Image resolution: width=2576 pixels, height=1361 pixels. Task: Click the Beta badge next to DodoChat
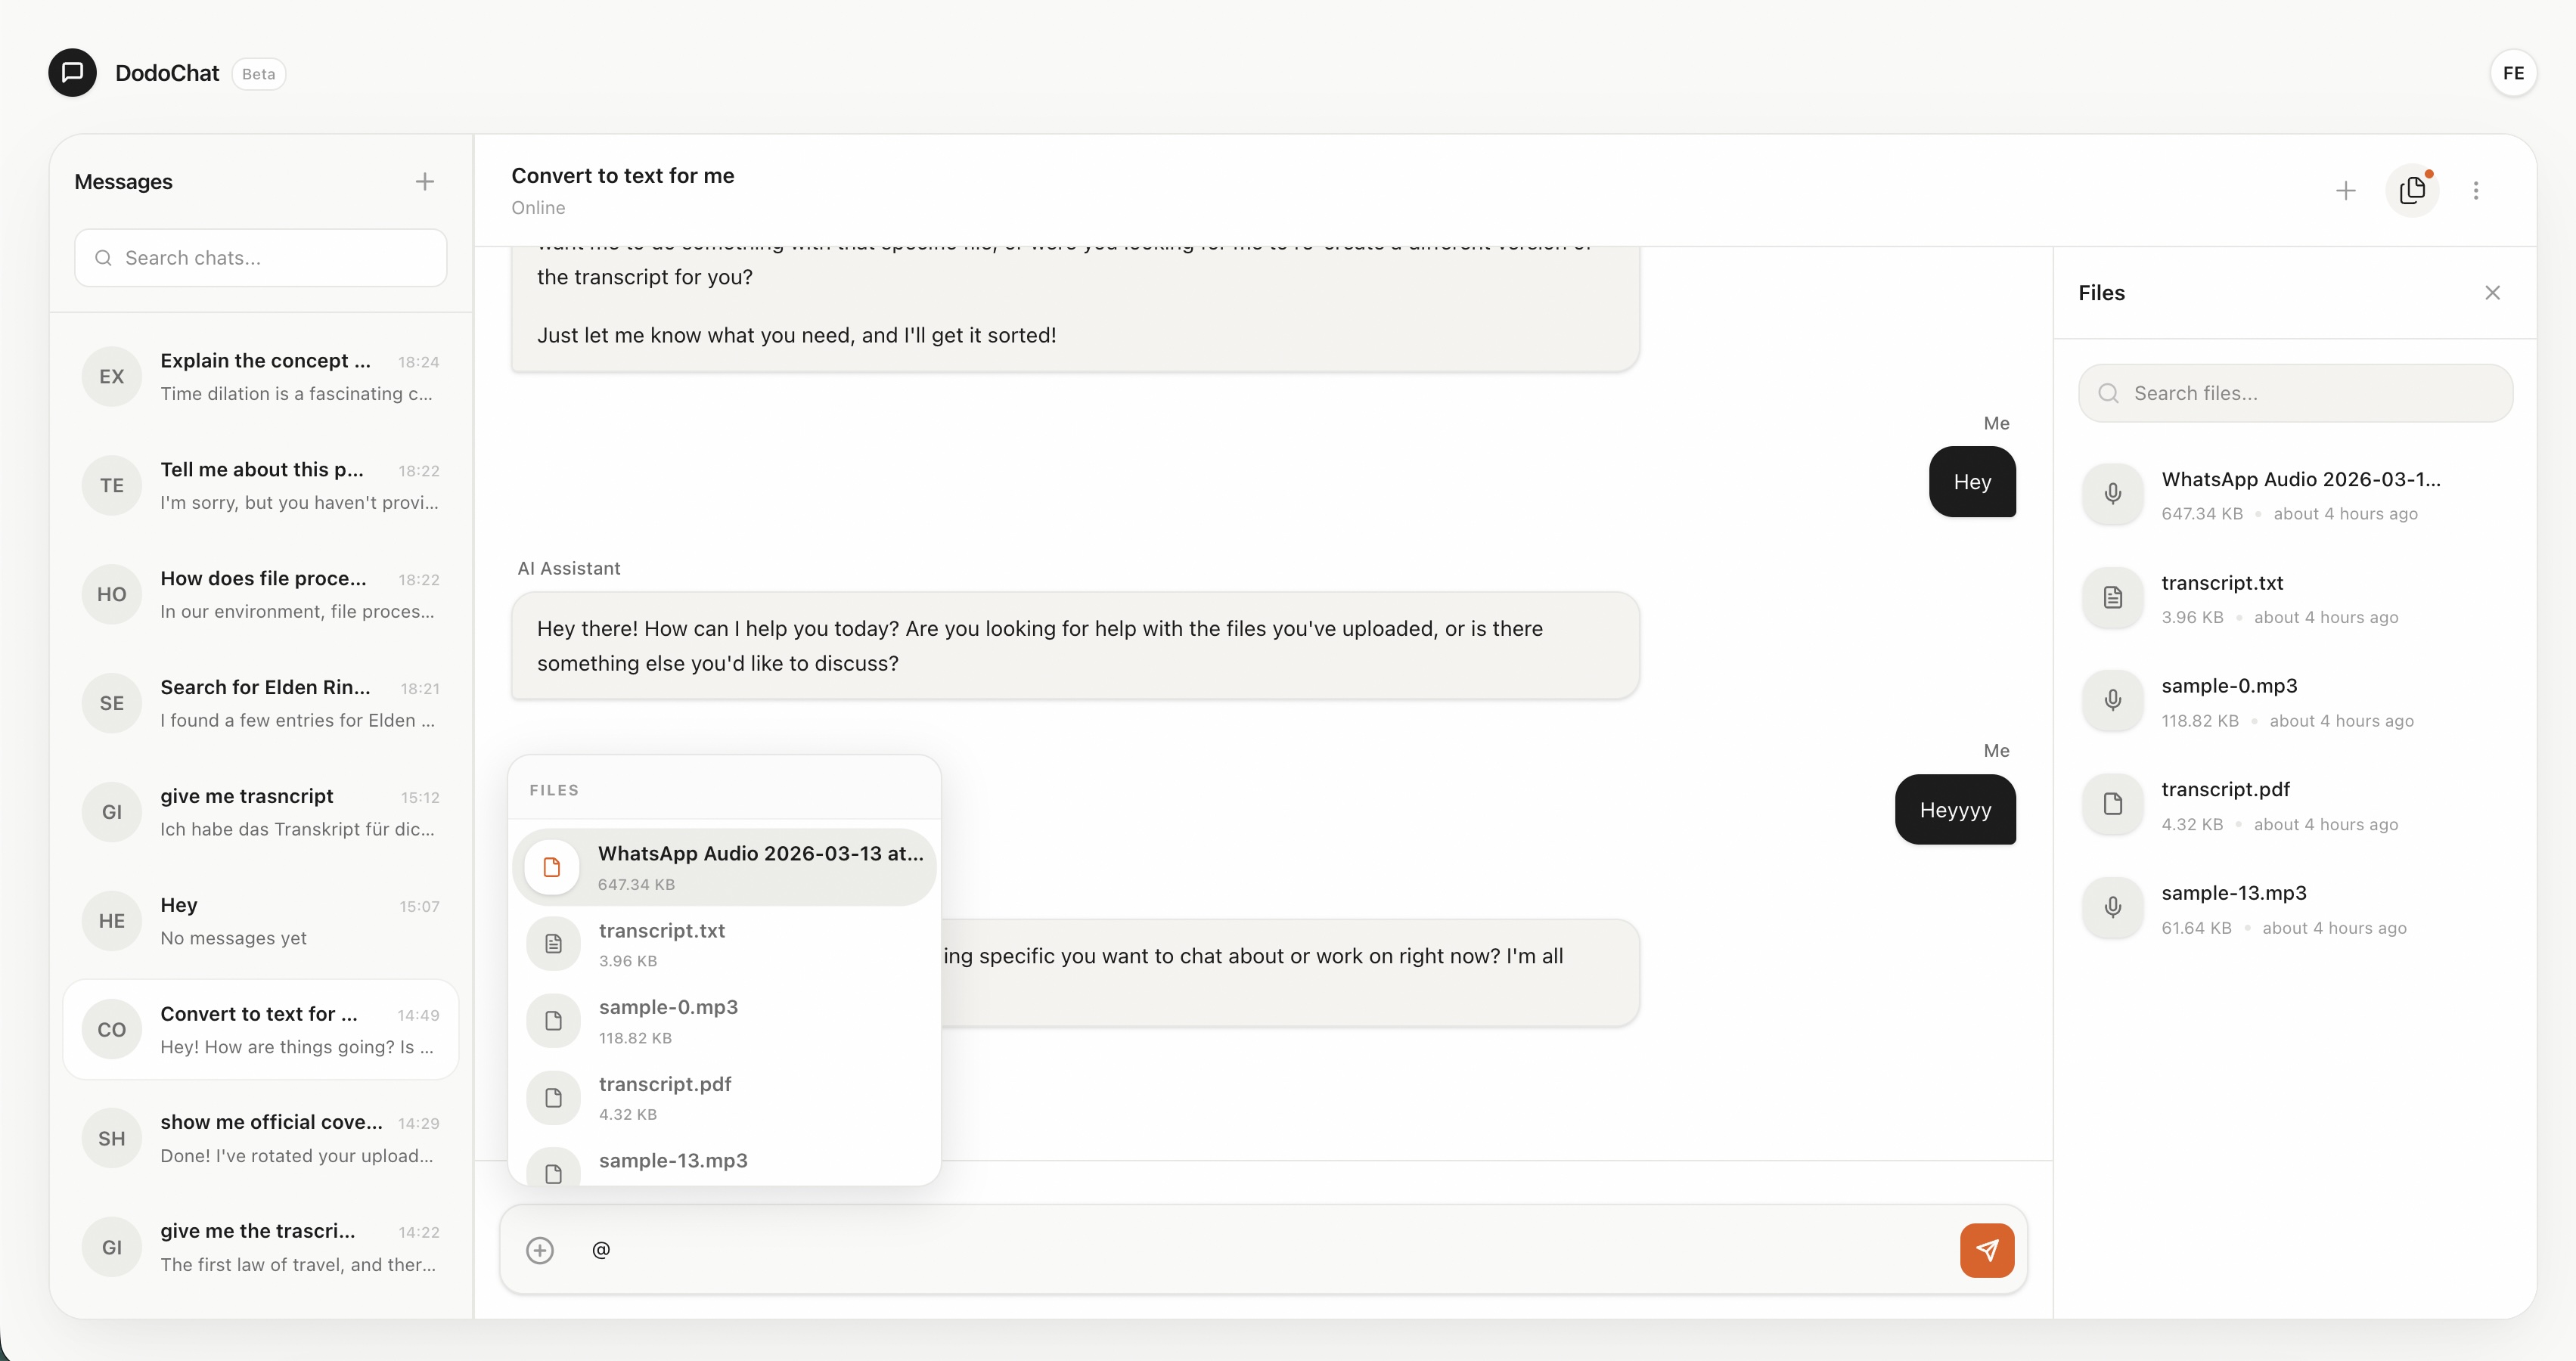(x=258, y=74)
